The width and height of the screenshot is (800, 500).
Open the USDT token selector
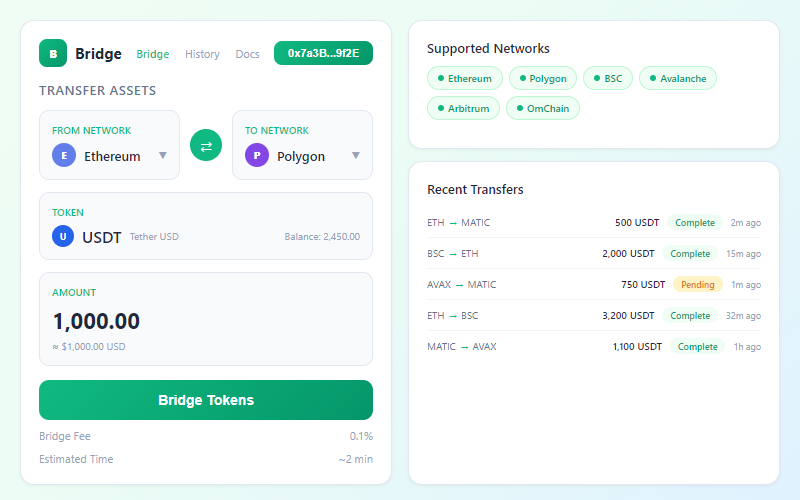click(206, 228)
